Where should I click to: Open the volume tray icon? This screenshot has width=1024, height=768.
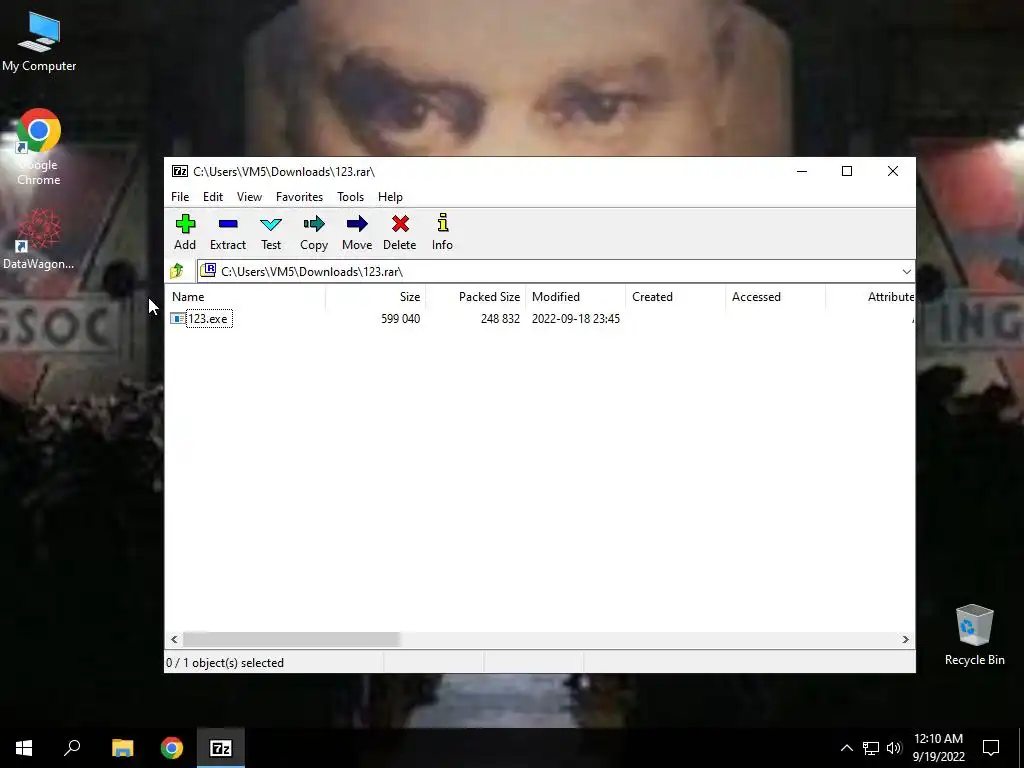click(894, 748)
